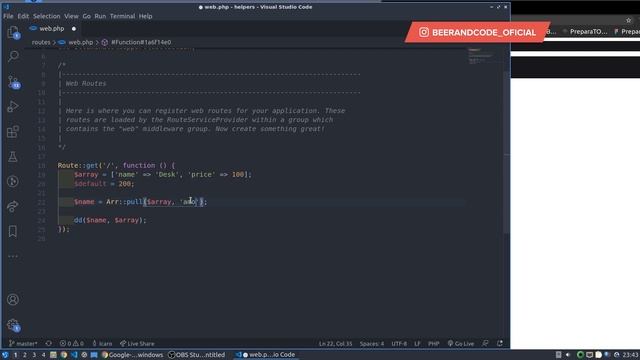
Task: Launch OBS from the taskbar quick launcher
Action: pos(84,355)
